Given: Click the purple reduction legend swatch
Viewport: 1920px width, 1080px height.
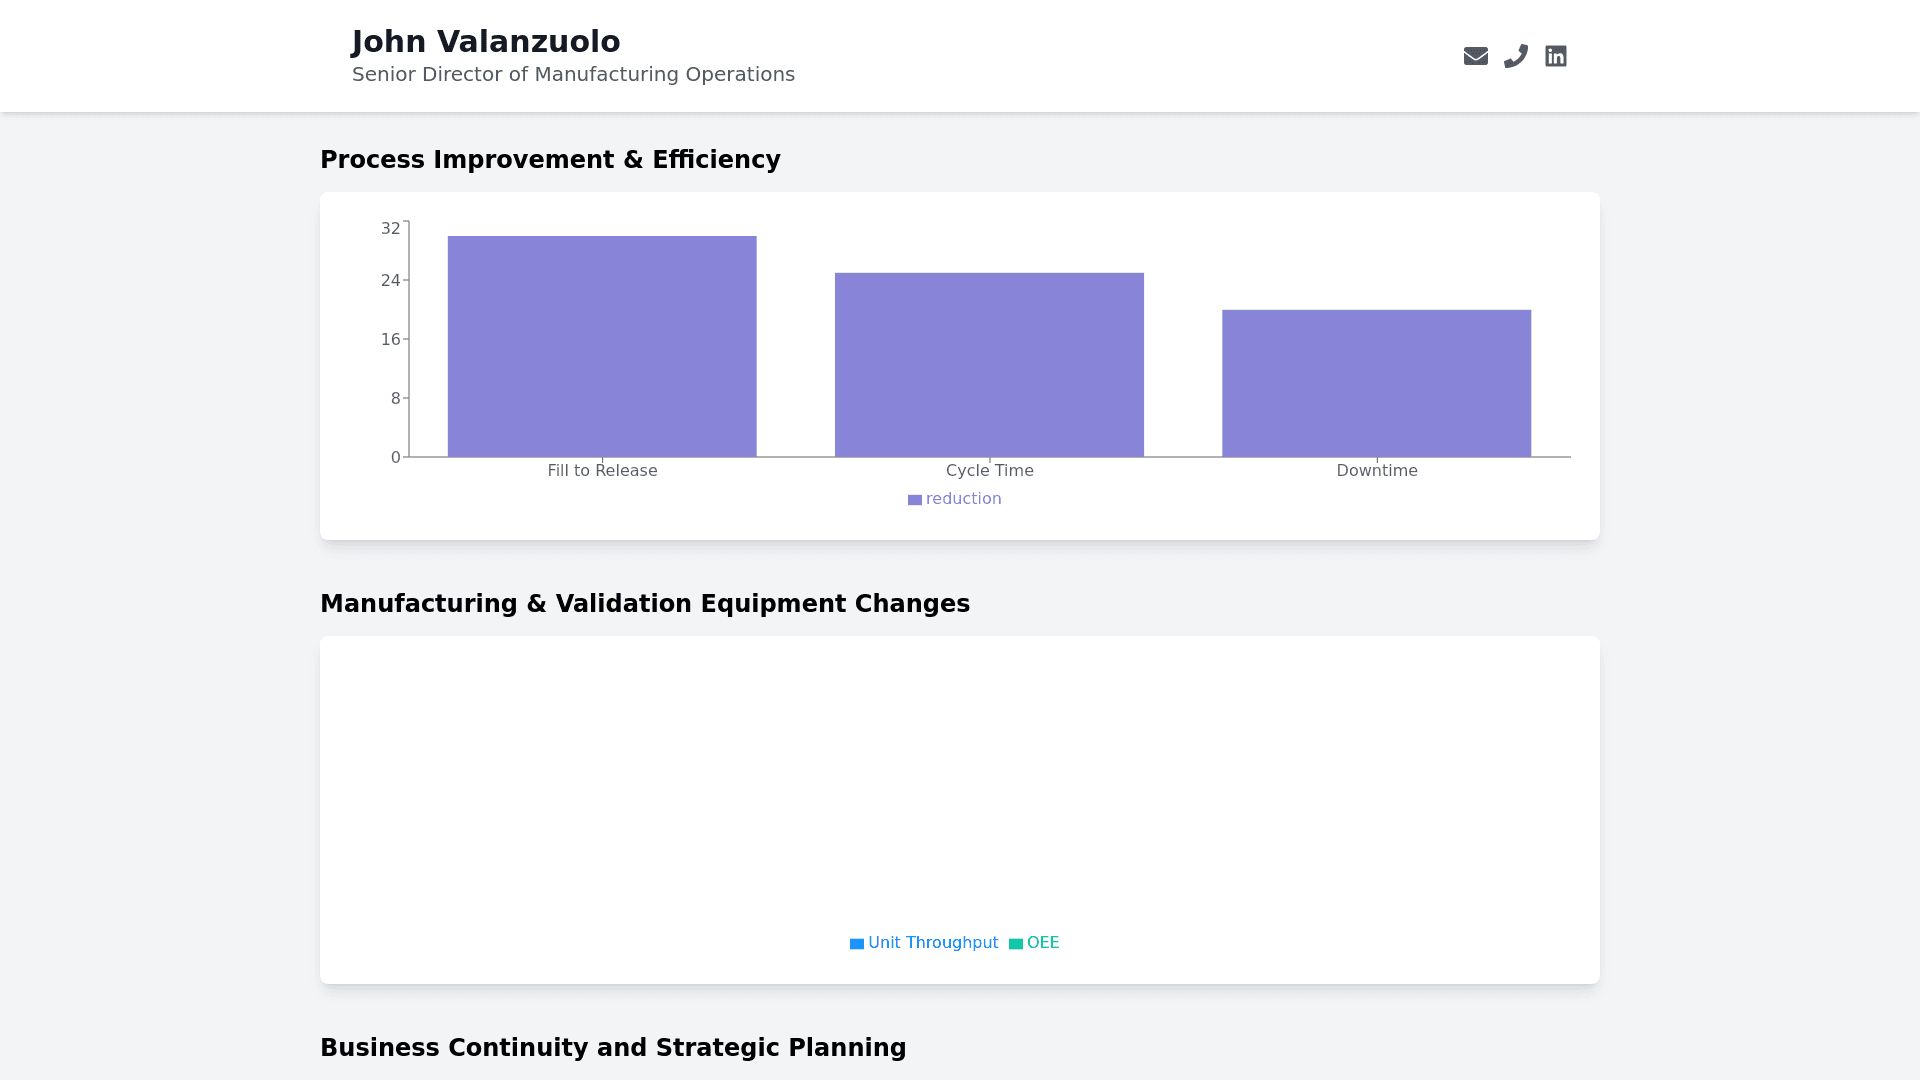Looking at the screenshot, I should [x=914, y=500].
